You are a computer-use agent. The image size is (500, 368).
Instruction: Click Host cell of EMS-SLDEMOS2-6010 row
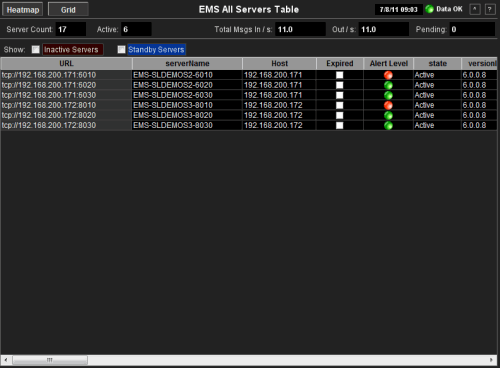click(279, 75)
